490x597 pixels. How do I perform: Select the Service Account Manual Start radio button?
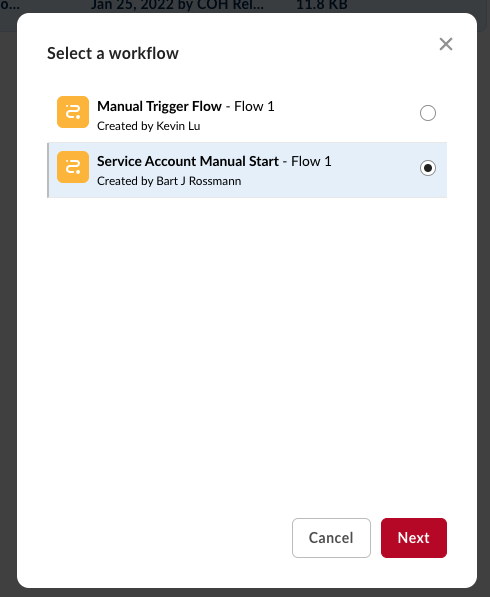coord(428,168)
